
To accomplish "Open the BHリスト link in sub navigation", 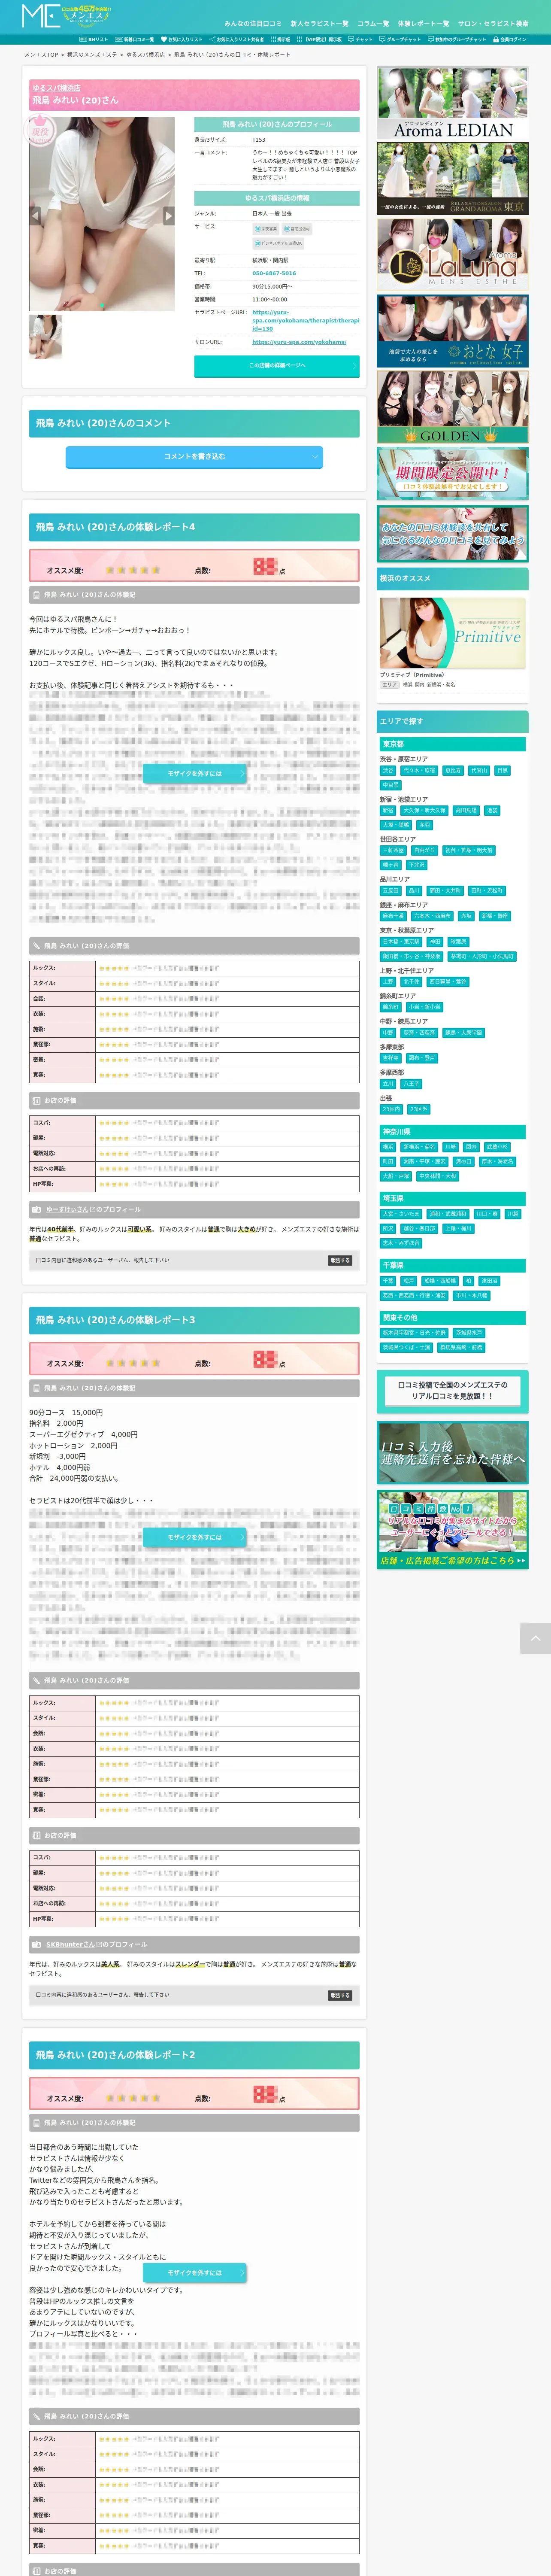I will coord(94,39).
